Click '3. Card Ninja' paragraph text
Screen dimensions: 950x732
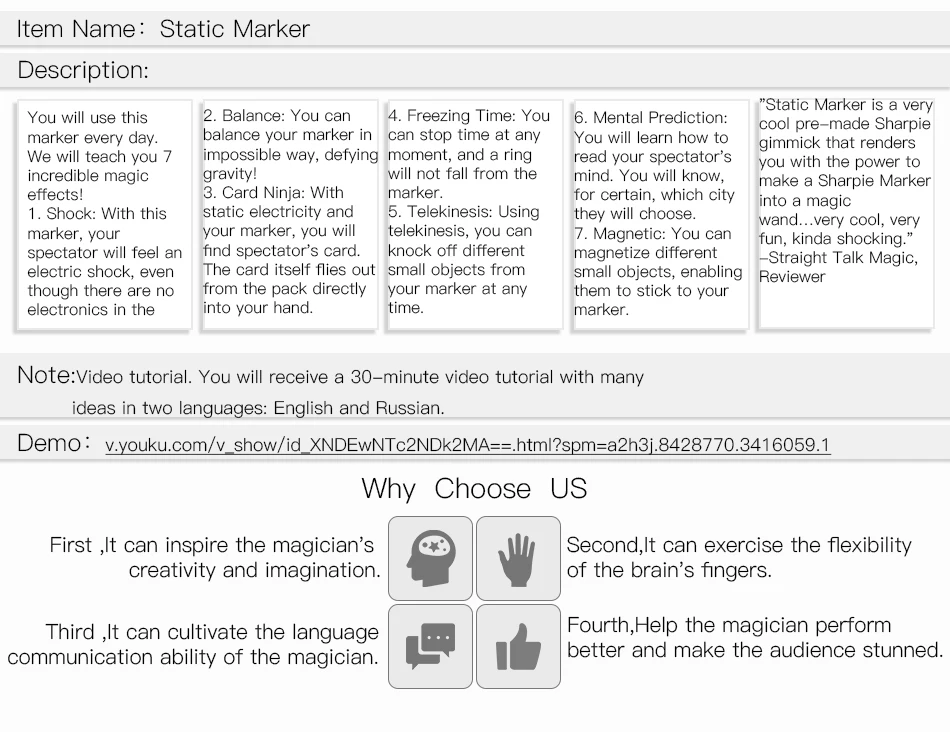[289, 250]
